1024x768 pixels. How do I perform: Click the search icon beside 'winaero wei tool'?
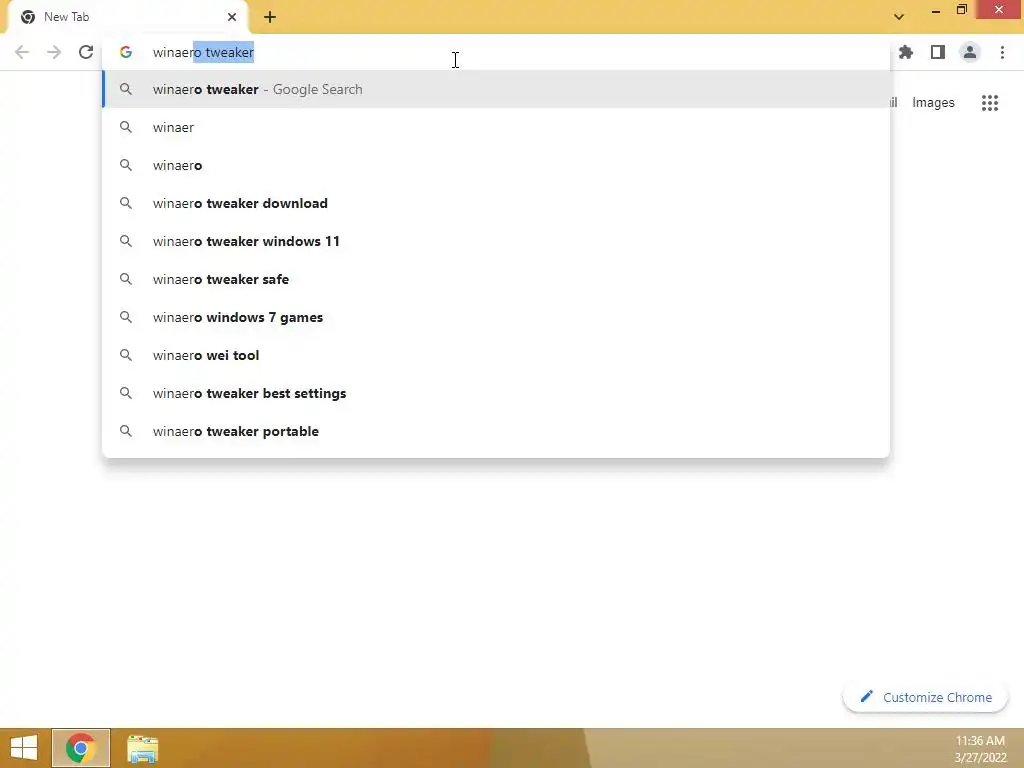click(126, 355)
